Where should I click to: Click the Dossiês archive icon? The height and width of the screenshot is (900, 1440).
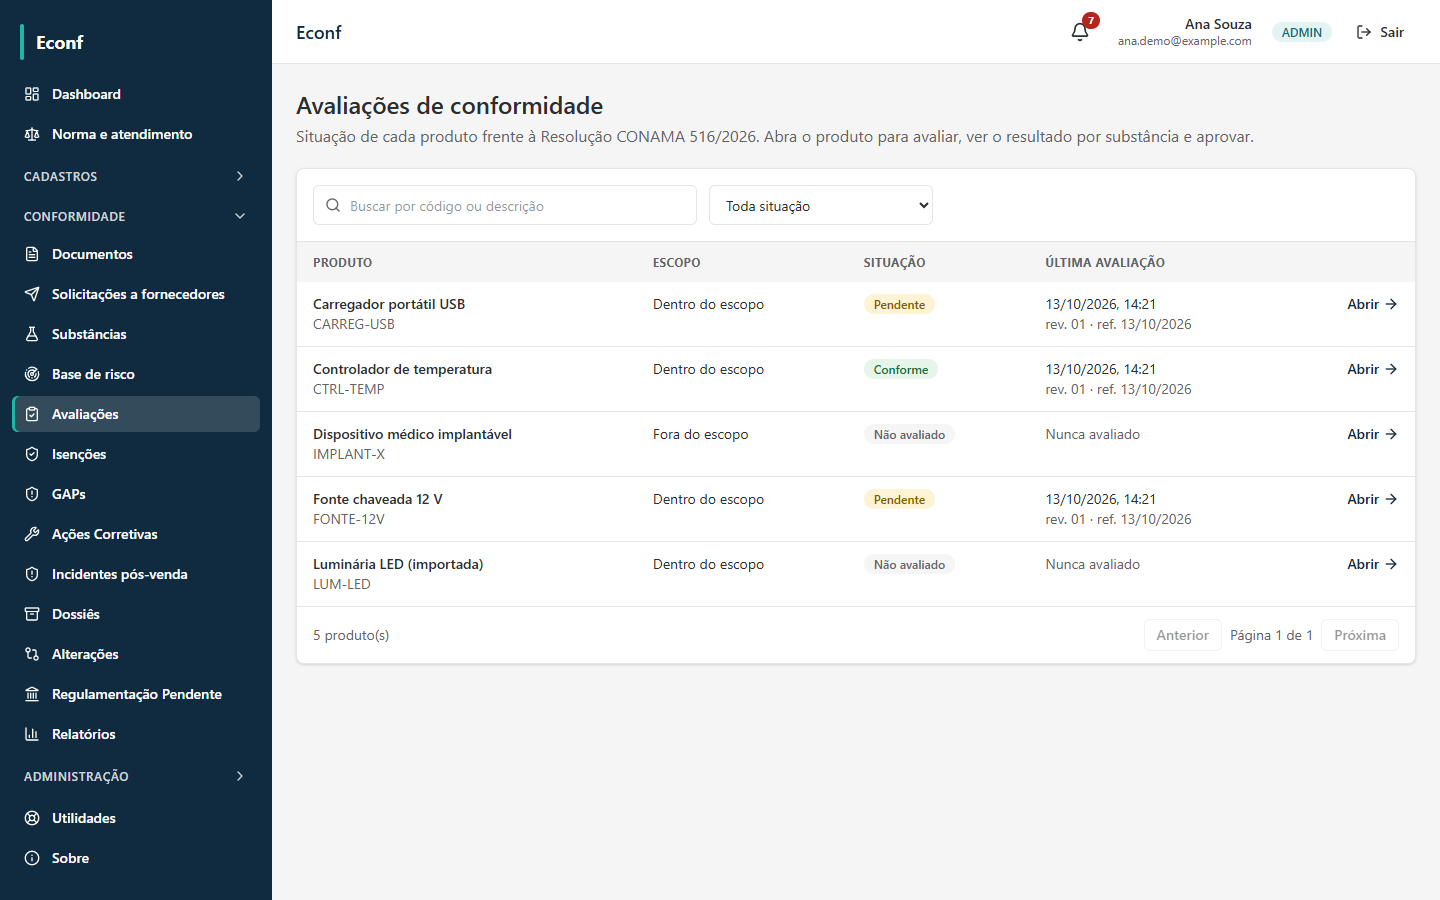[x=32, y=614]
